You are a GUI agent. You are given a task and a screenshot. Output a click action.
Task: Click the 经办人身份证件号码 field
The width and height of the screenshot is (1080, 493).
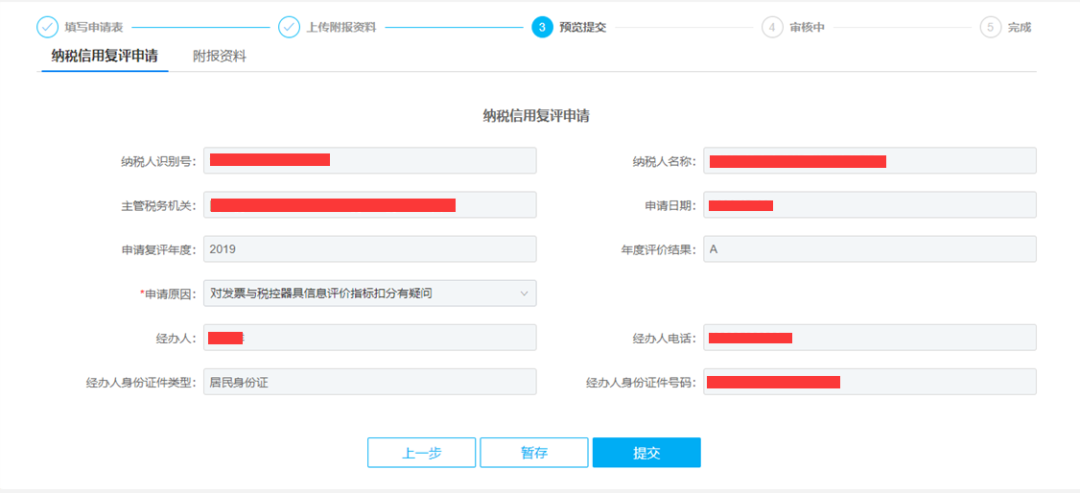point(870,381)
